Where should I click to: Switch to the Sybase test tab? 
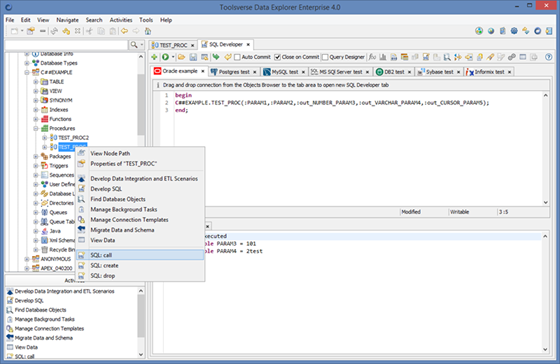(x=439, y=72)
